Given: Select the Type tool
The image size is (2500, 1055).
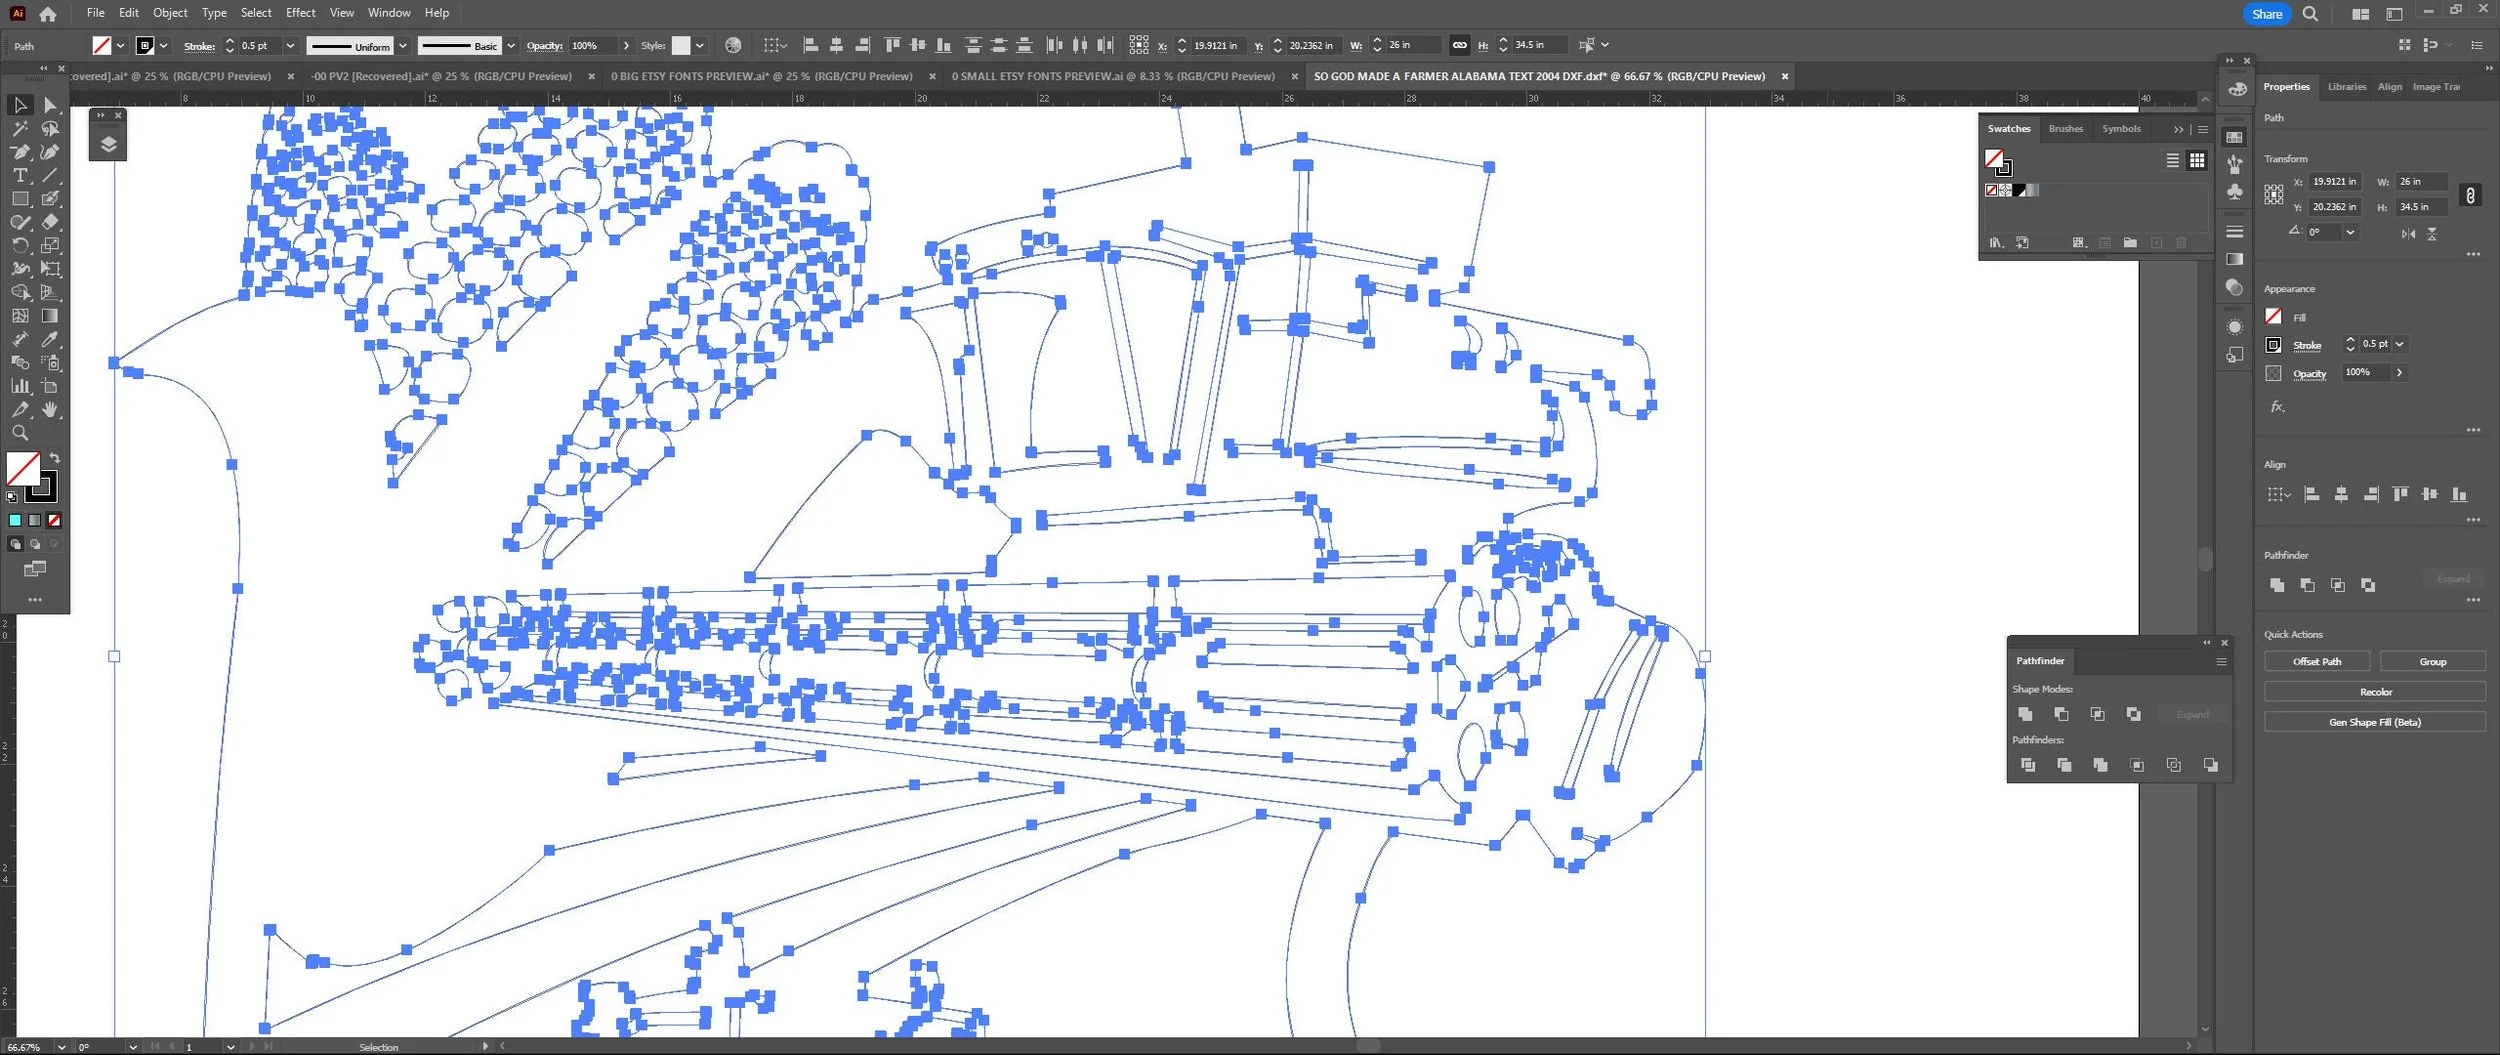Looking at the screenshot, I should point(20,175).
